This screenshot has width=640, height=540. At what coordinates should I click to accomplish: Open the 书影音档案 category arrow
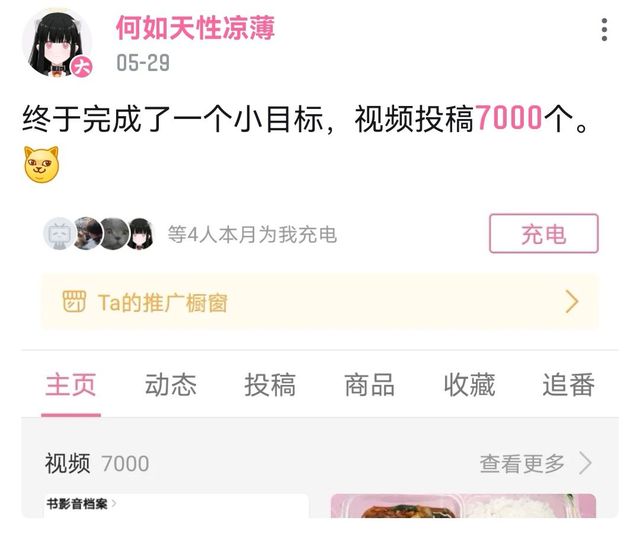click(x=114, y=504)
